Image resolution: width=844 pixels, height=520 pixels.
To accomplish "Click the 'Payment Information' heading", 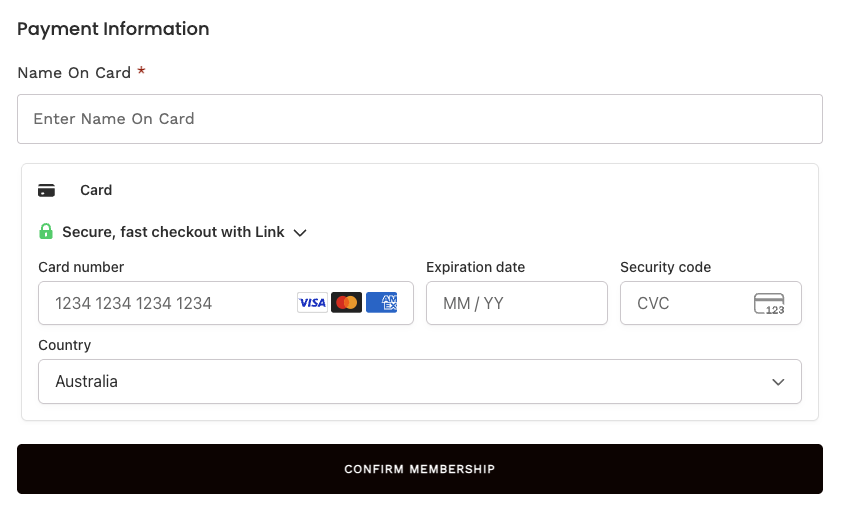I will click(x=113, y=29).
